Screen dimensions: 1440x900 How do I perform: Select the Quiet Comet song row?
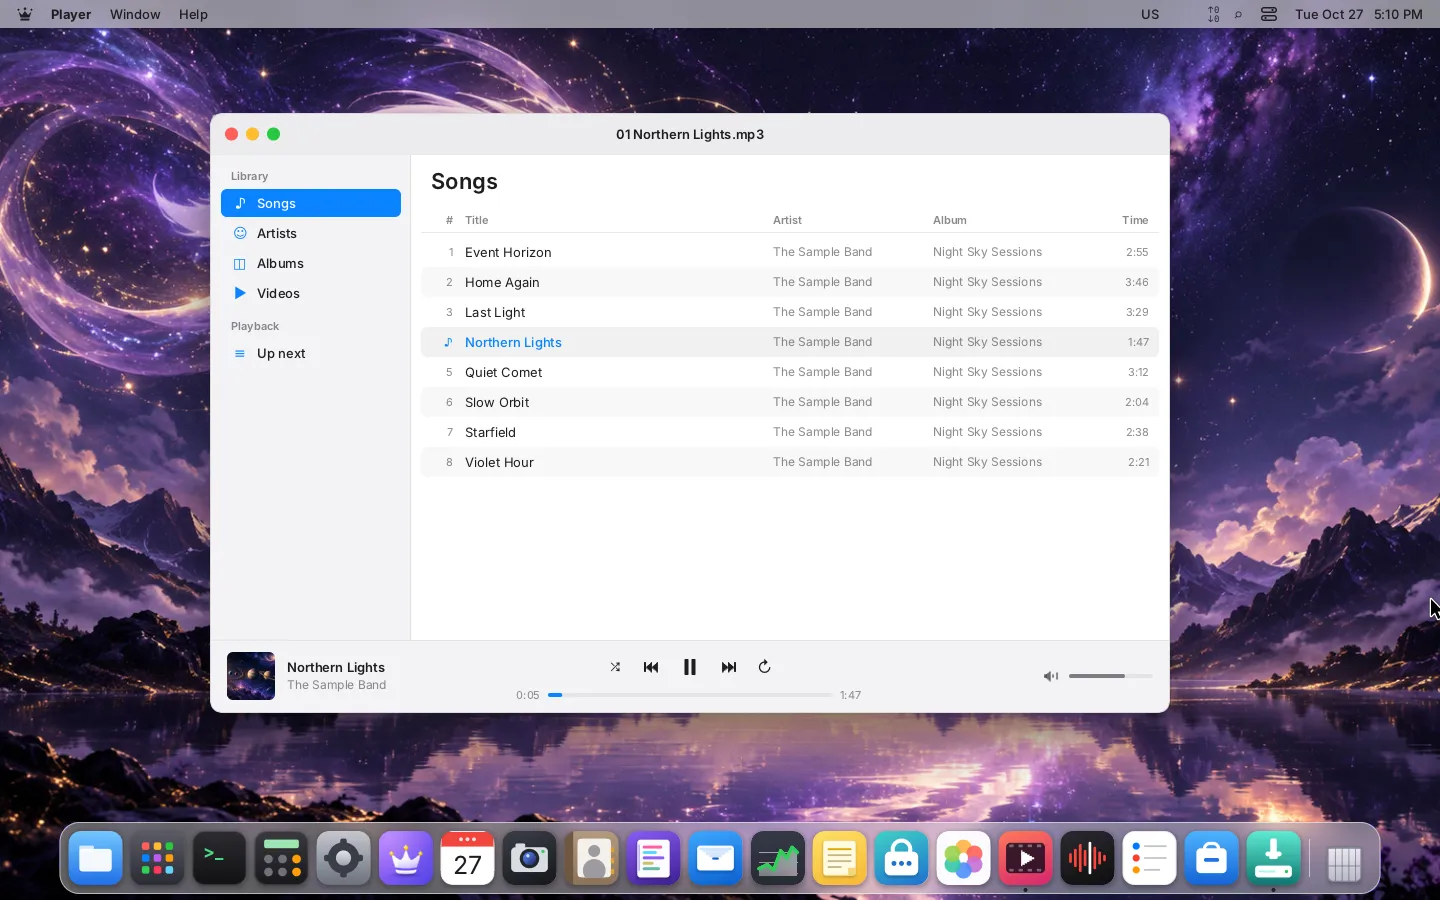(790, 372)
